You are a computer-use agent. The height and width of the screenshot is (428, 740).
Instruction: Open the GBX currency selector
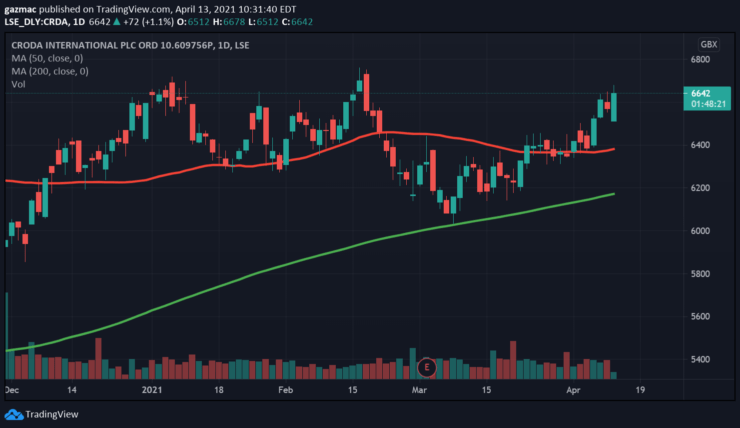click(x=708, y=44)
